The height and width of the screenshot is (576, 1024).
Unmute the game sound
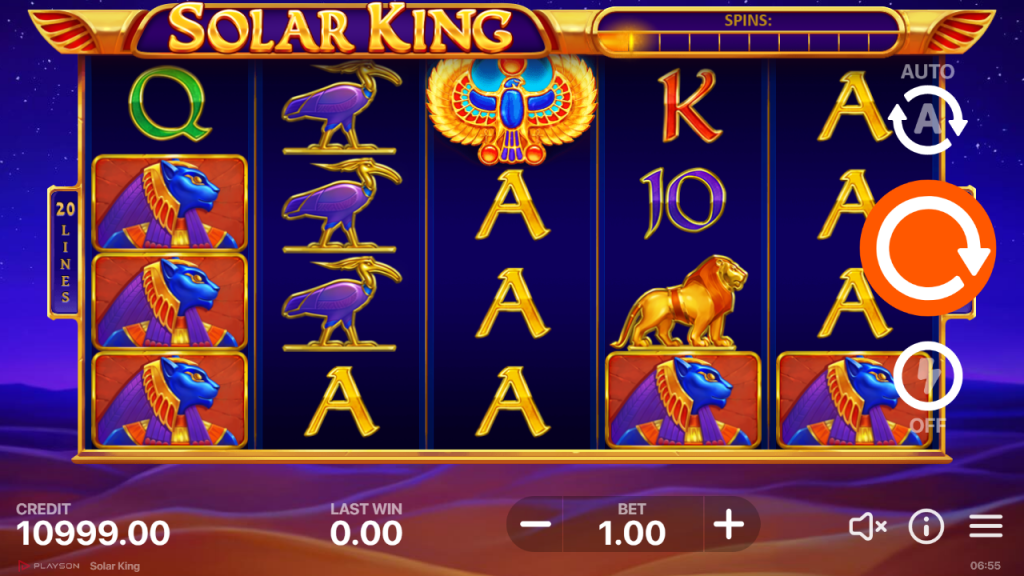pos(867,526)
